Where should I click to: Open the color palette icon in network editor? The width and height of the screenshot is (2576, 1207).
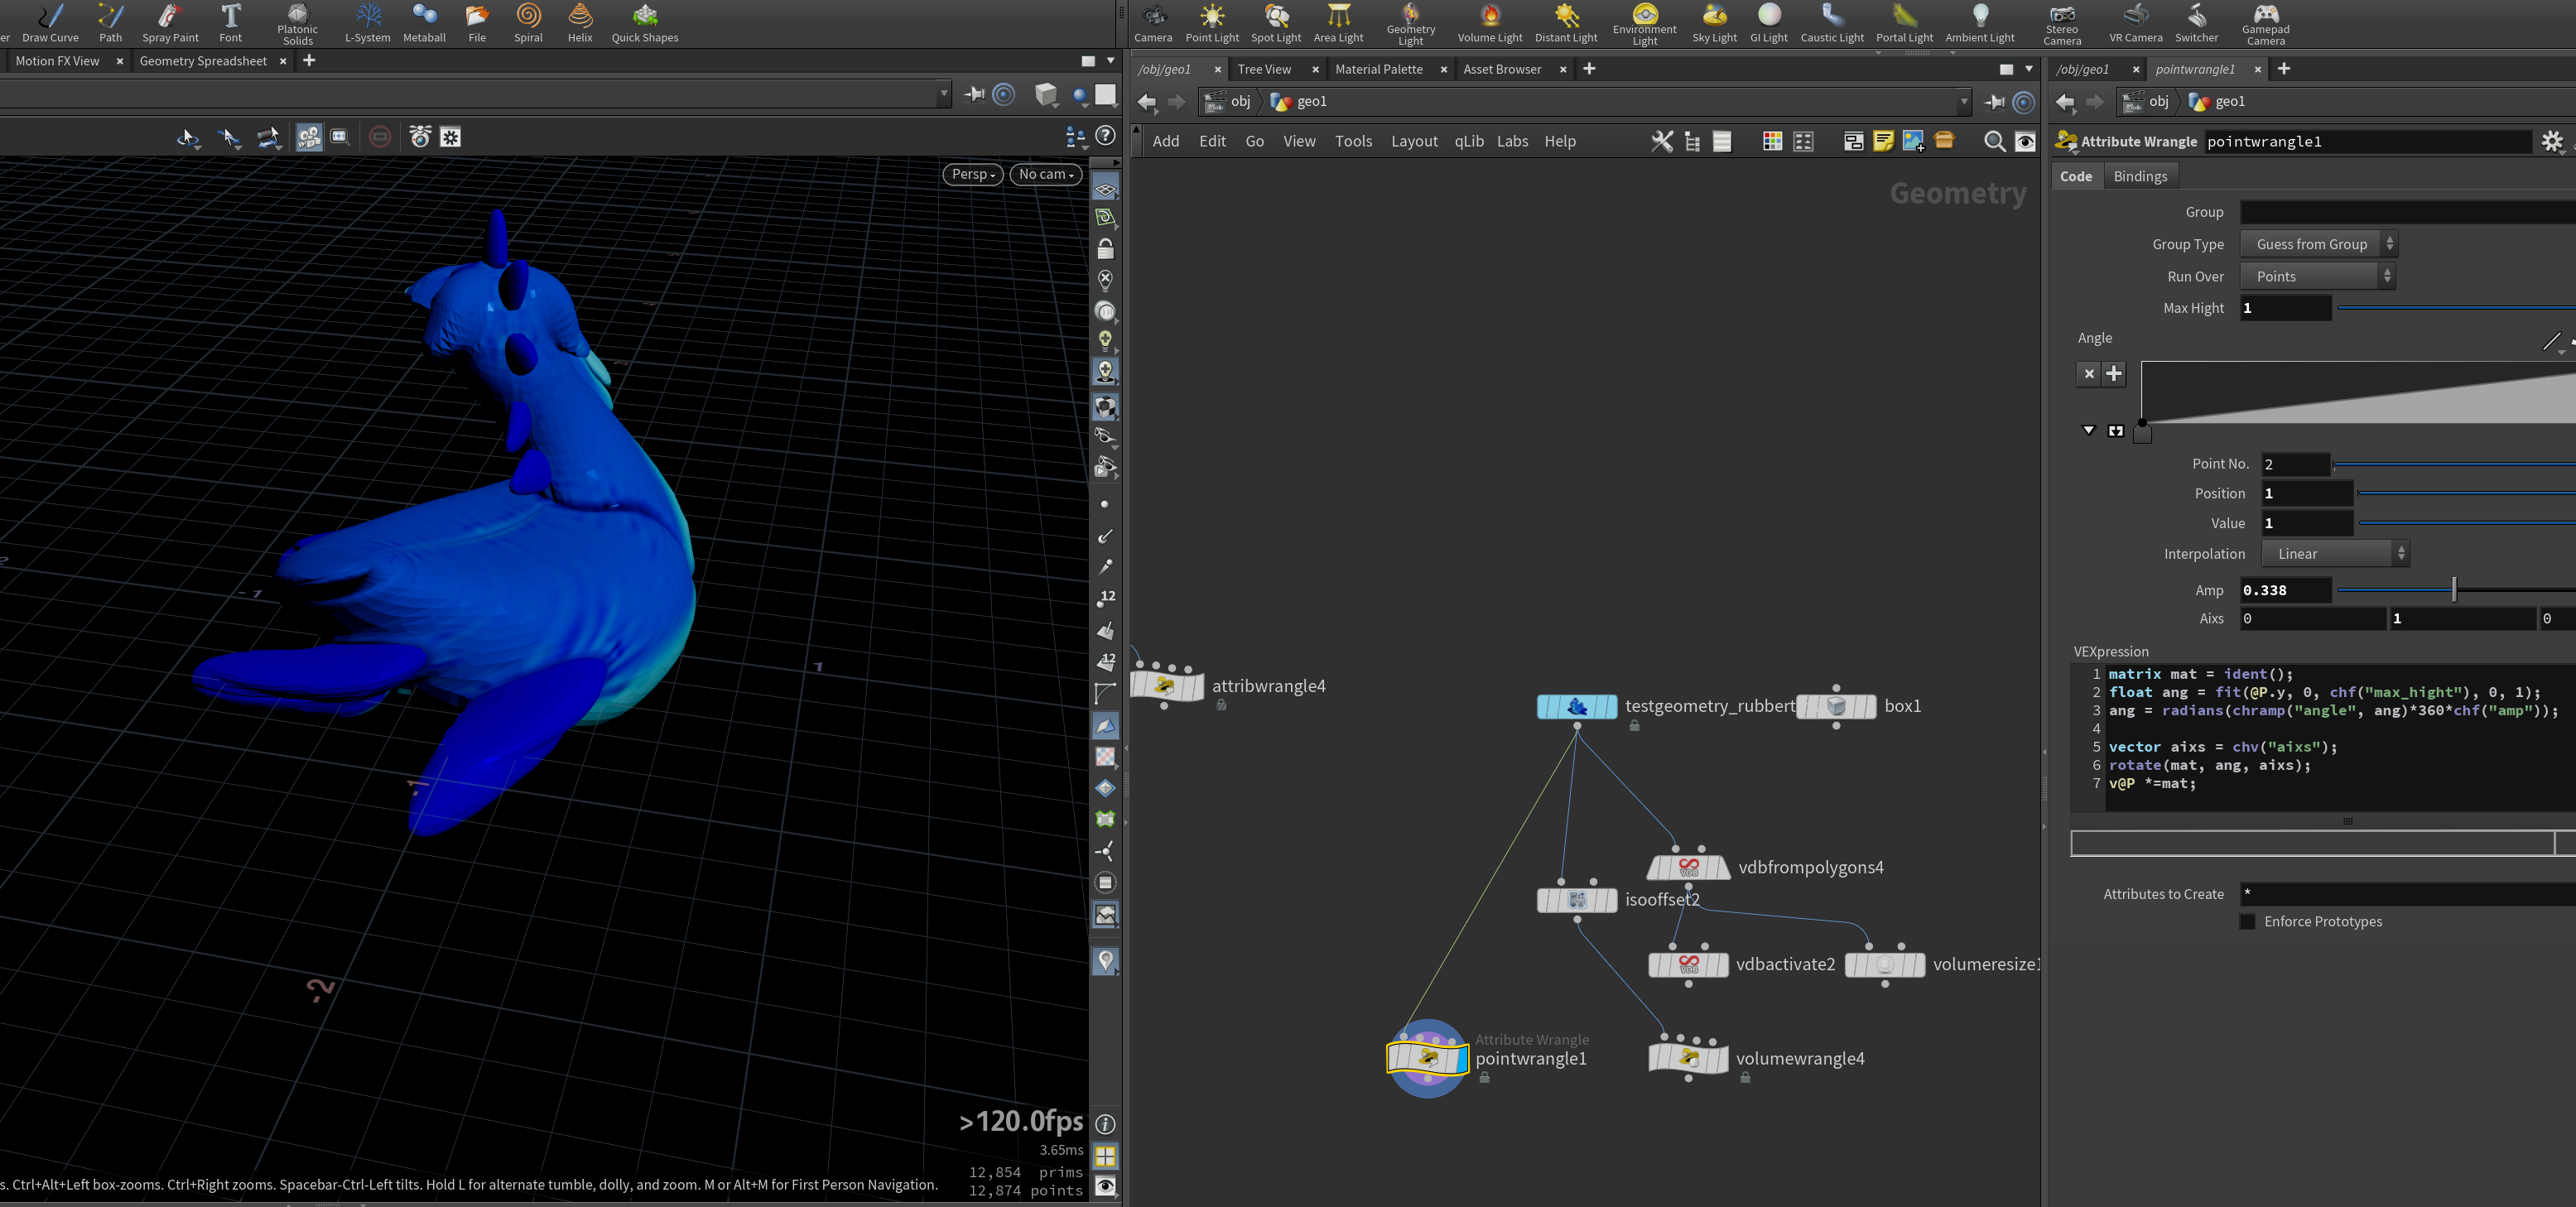(1772, 141)
